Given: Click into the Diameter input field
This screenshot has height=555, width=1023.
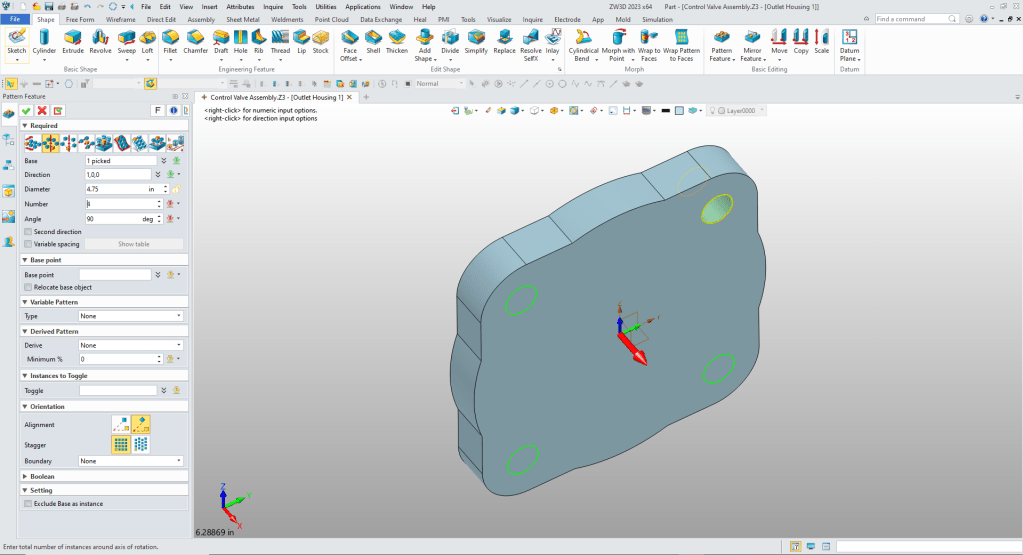Looking at the screenshot, I should click(116, 188).
